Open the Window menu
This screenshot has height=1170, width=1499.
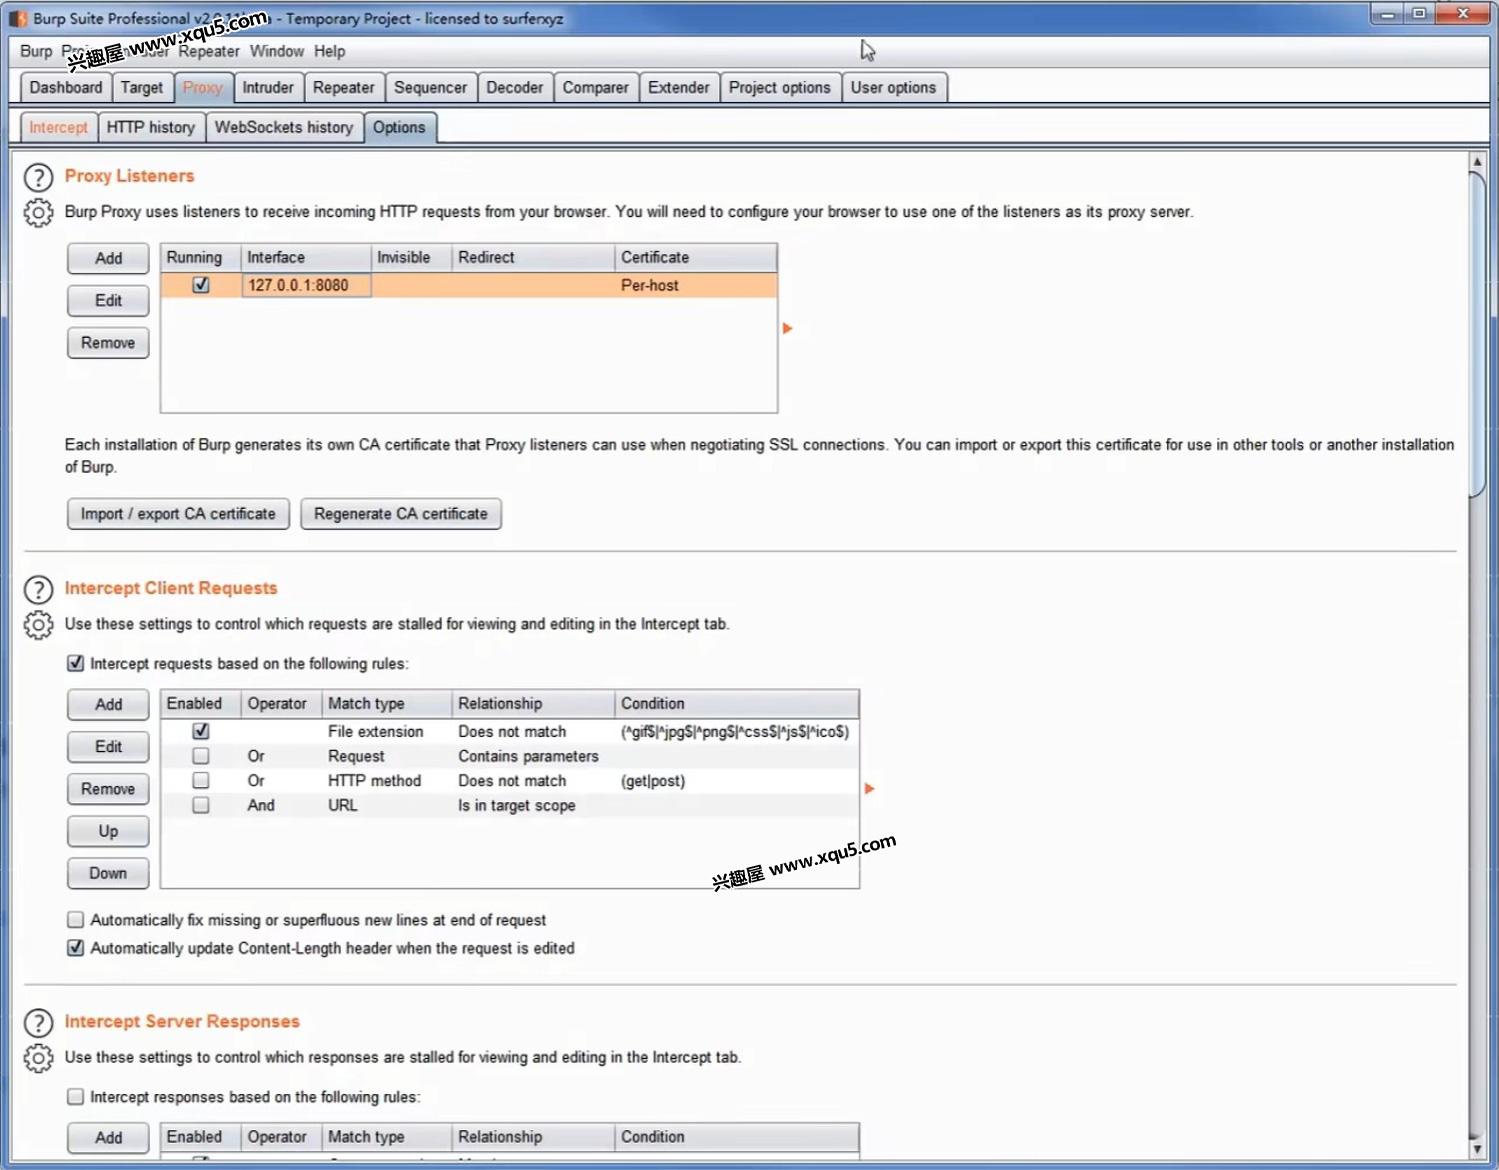[277, 51]
